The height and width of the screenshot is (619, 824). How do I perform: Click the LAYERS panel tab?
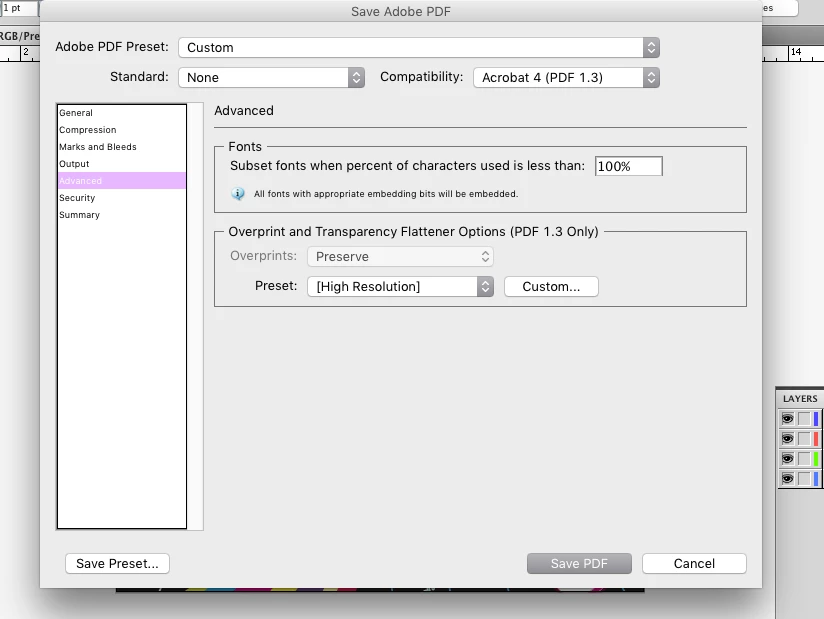coord(800,399)
